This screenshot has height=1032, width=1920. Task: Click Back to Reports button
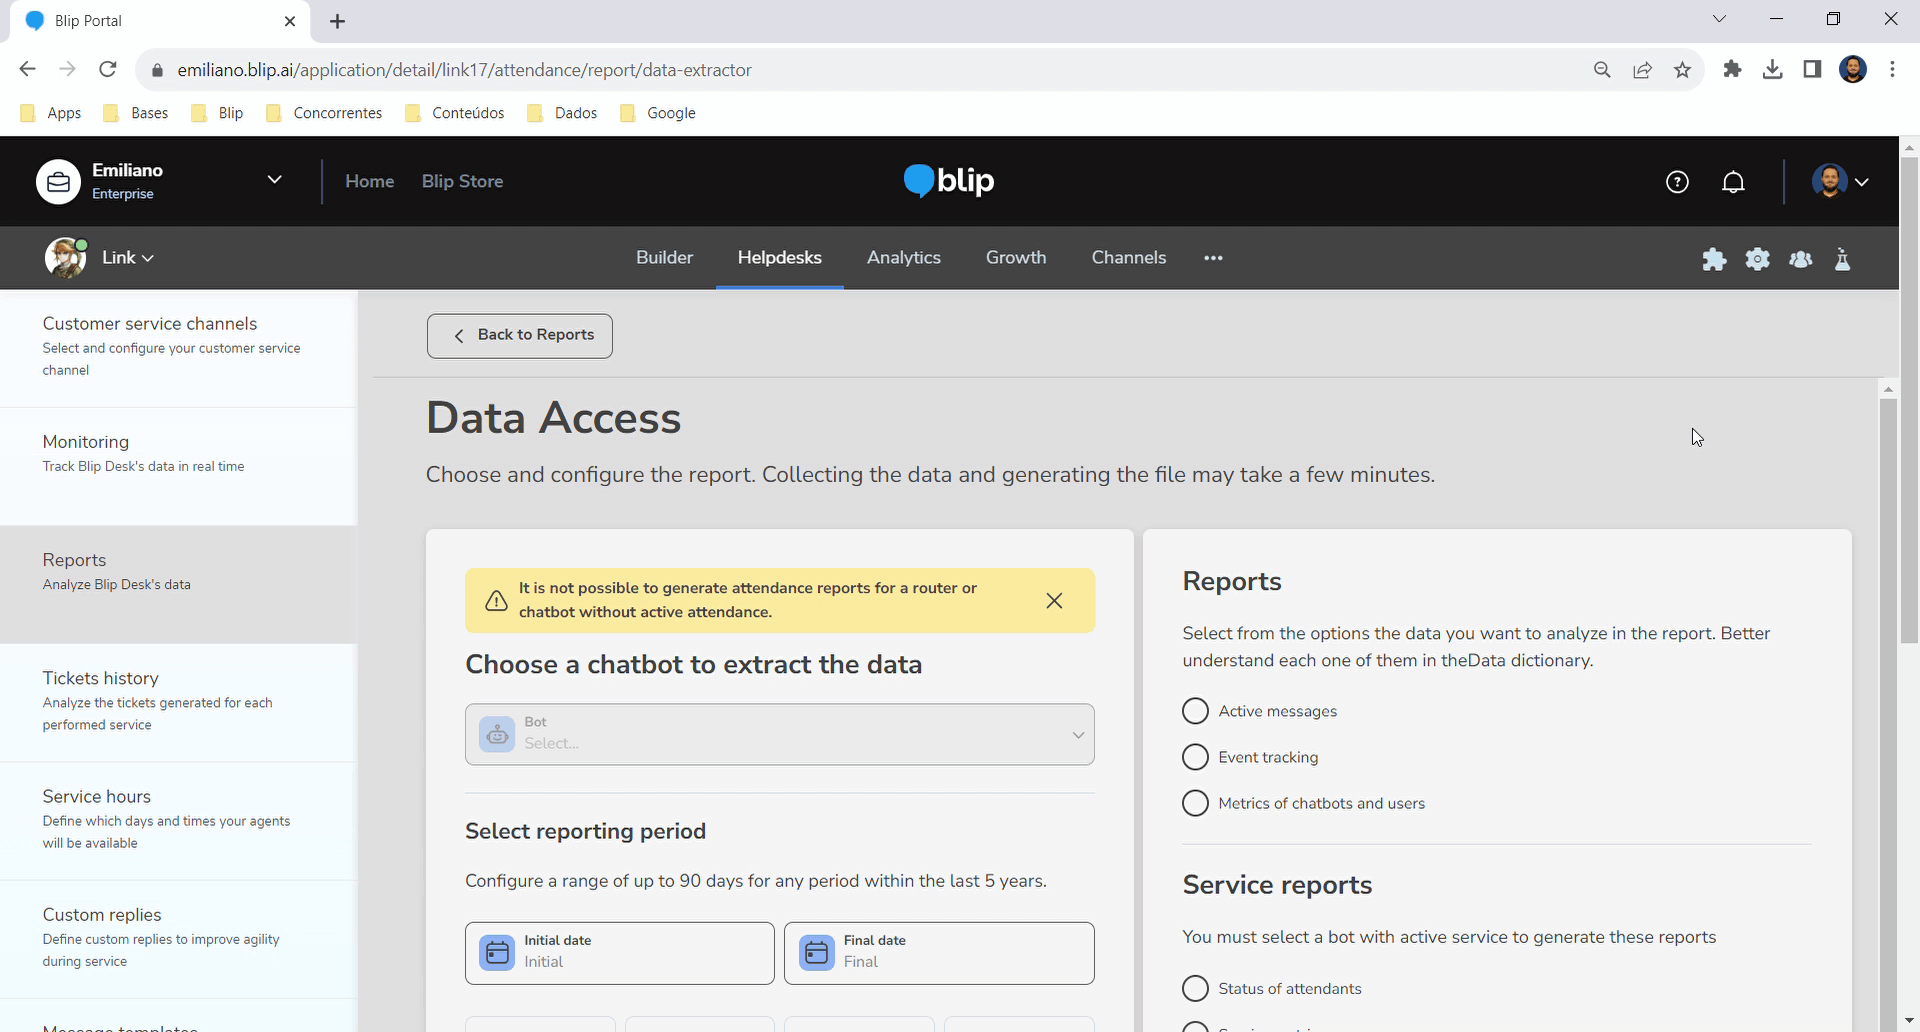pyautogui.click(x=520, y=335)
